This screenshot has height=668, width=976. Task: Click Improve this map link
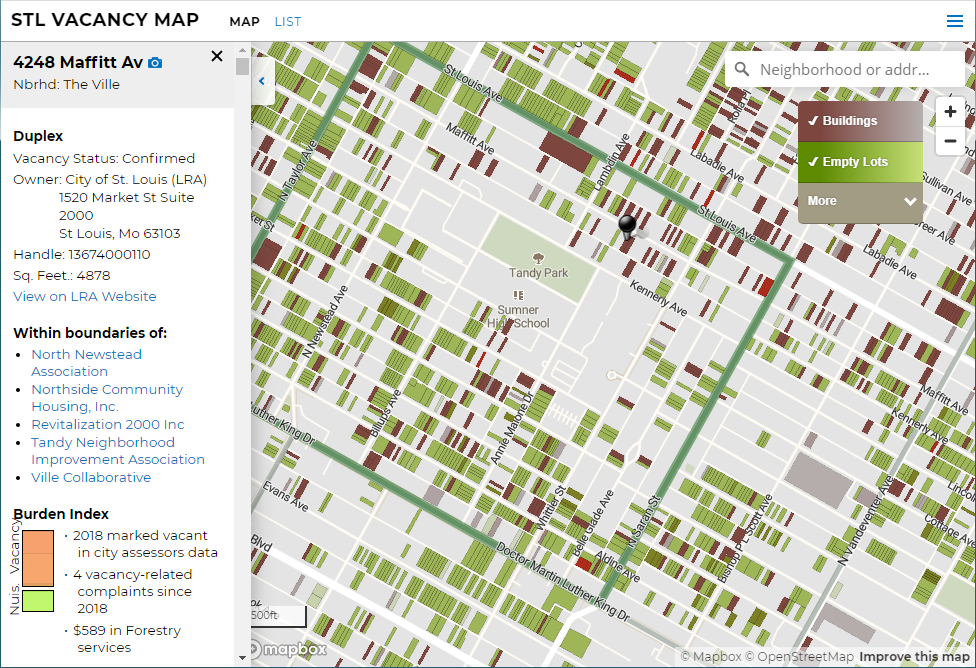pos(914,656)
